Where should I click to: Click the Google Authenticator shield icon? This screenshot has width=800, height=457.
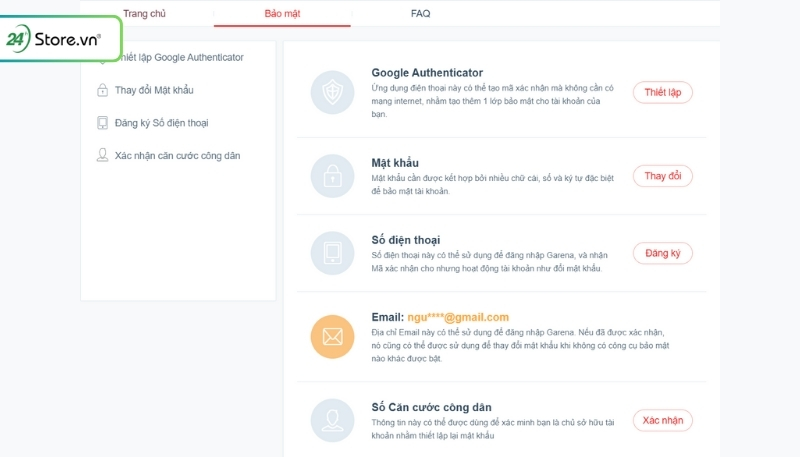330,92
